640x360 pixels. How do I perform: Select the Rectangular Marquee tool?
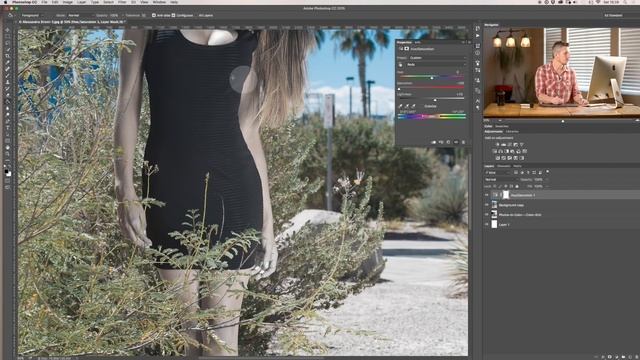(x=8, y=36)
